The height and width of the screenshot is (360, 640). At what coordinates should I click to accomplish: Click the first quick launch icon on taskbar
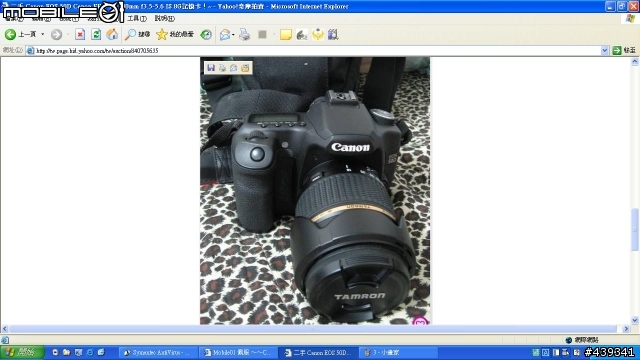55,353
